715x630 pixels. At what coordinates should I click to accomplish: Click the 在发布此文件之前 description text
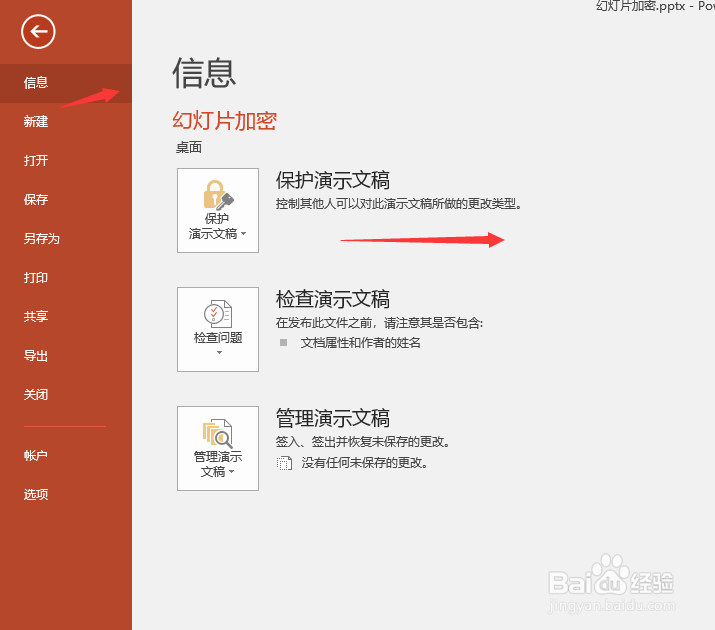(379, 323)
